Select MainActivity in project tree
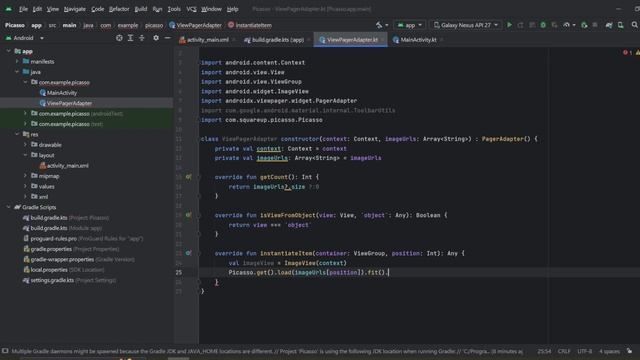The image size is (640, 360). (58, 93)
